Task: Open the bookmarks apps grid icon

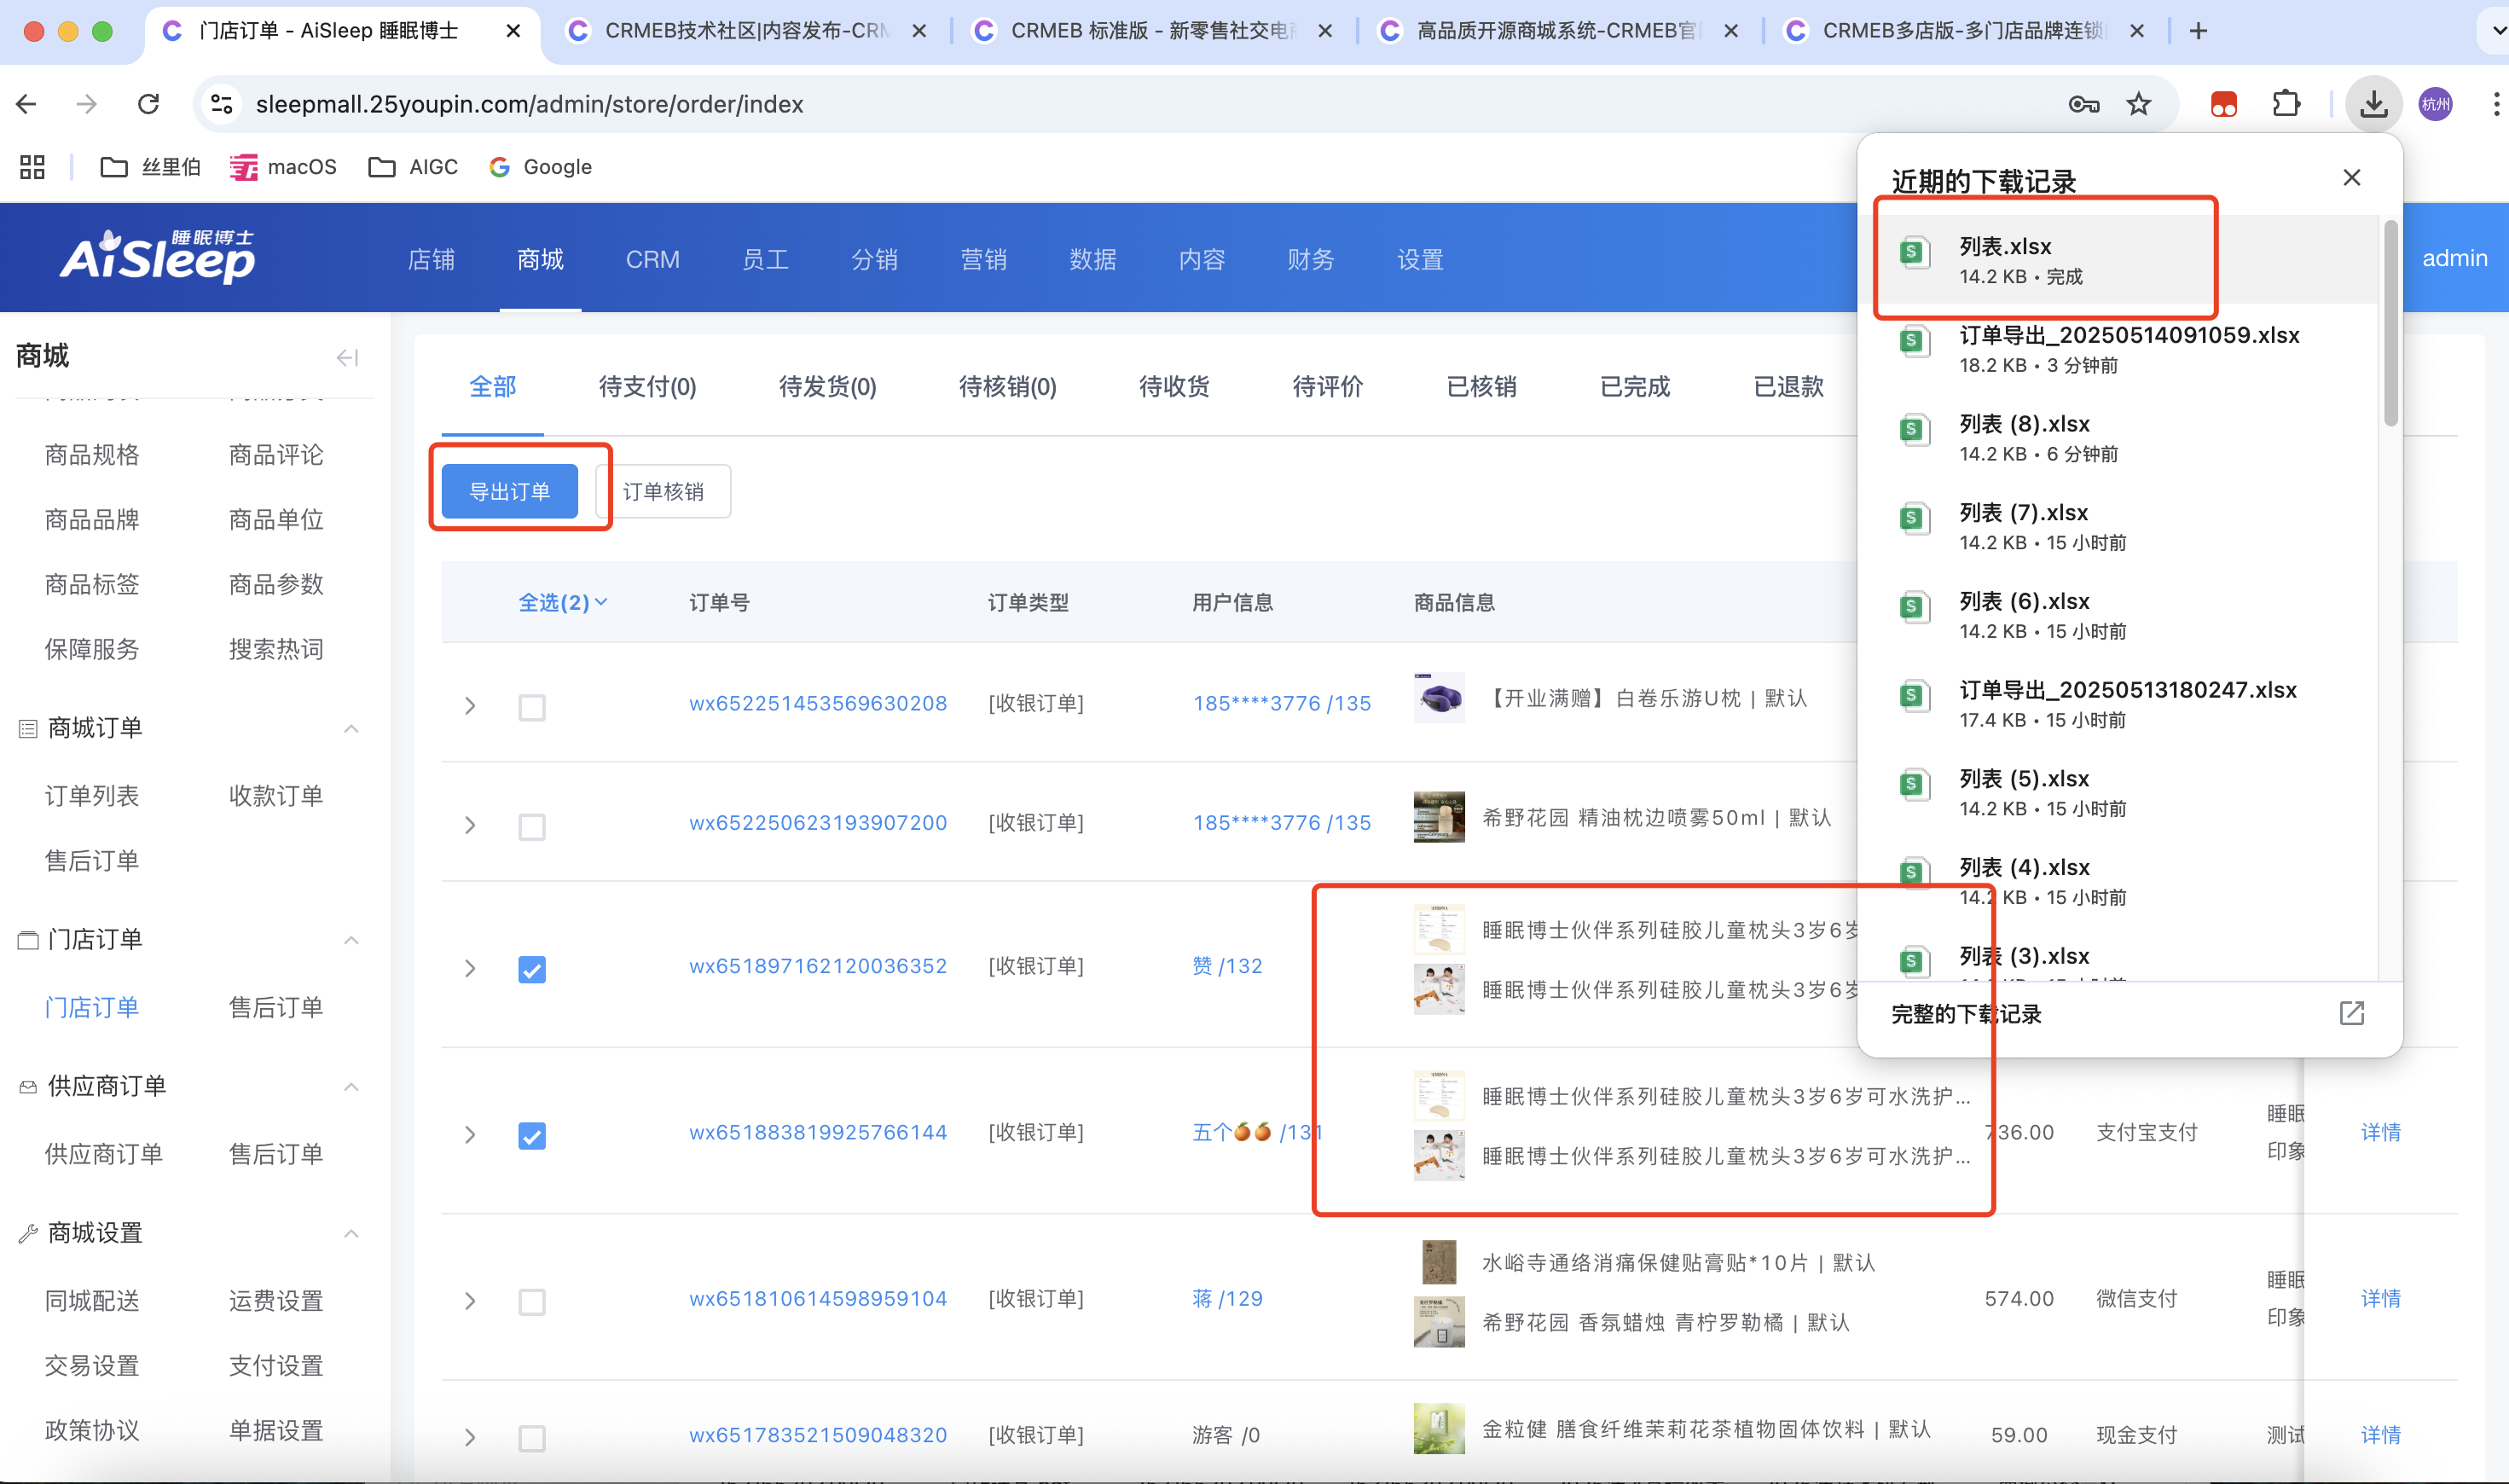Action: click(x=32, y=167)
